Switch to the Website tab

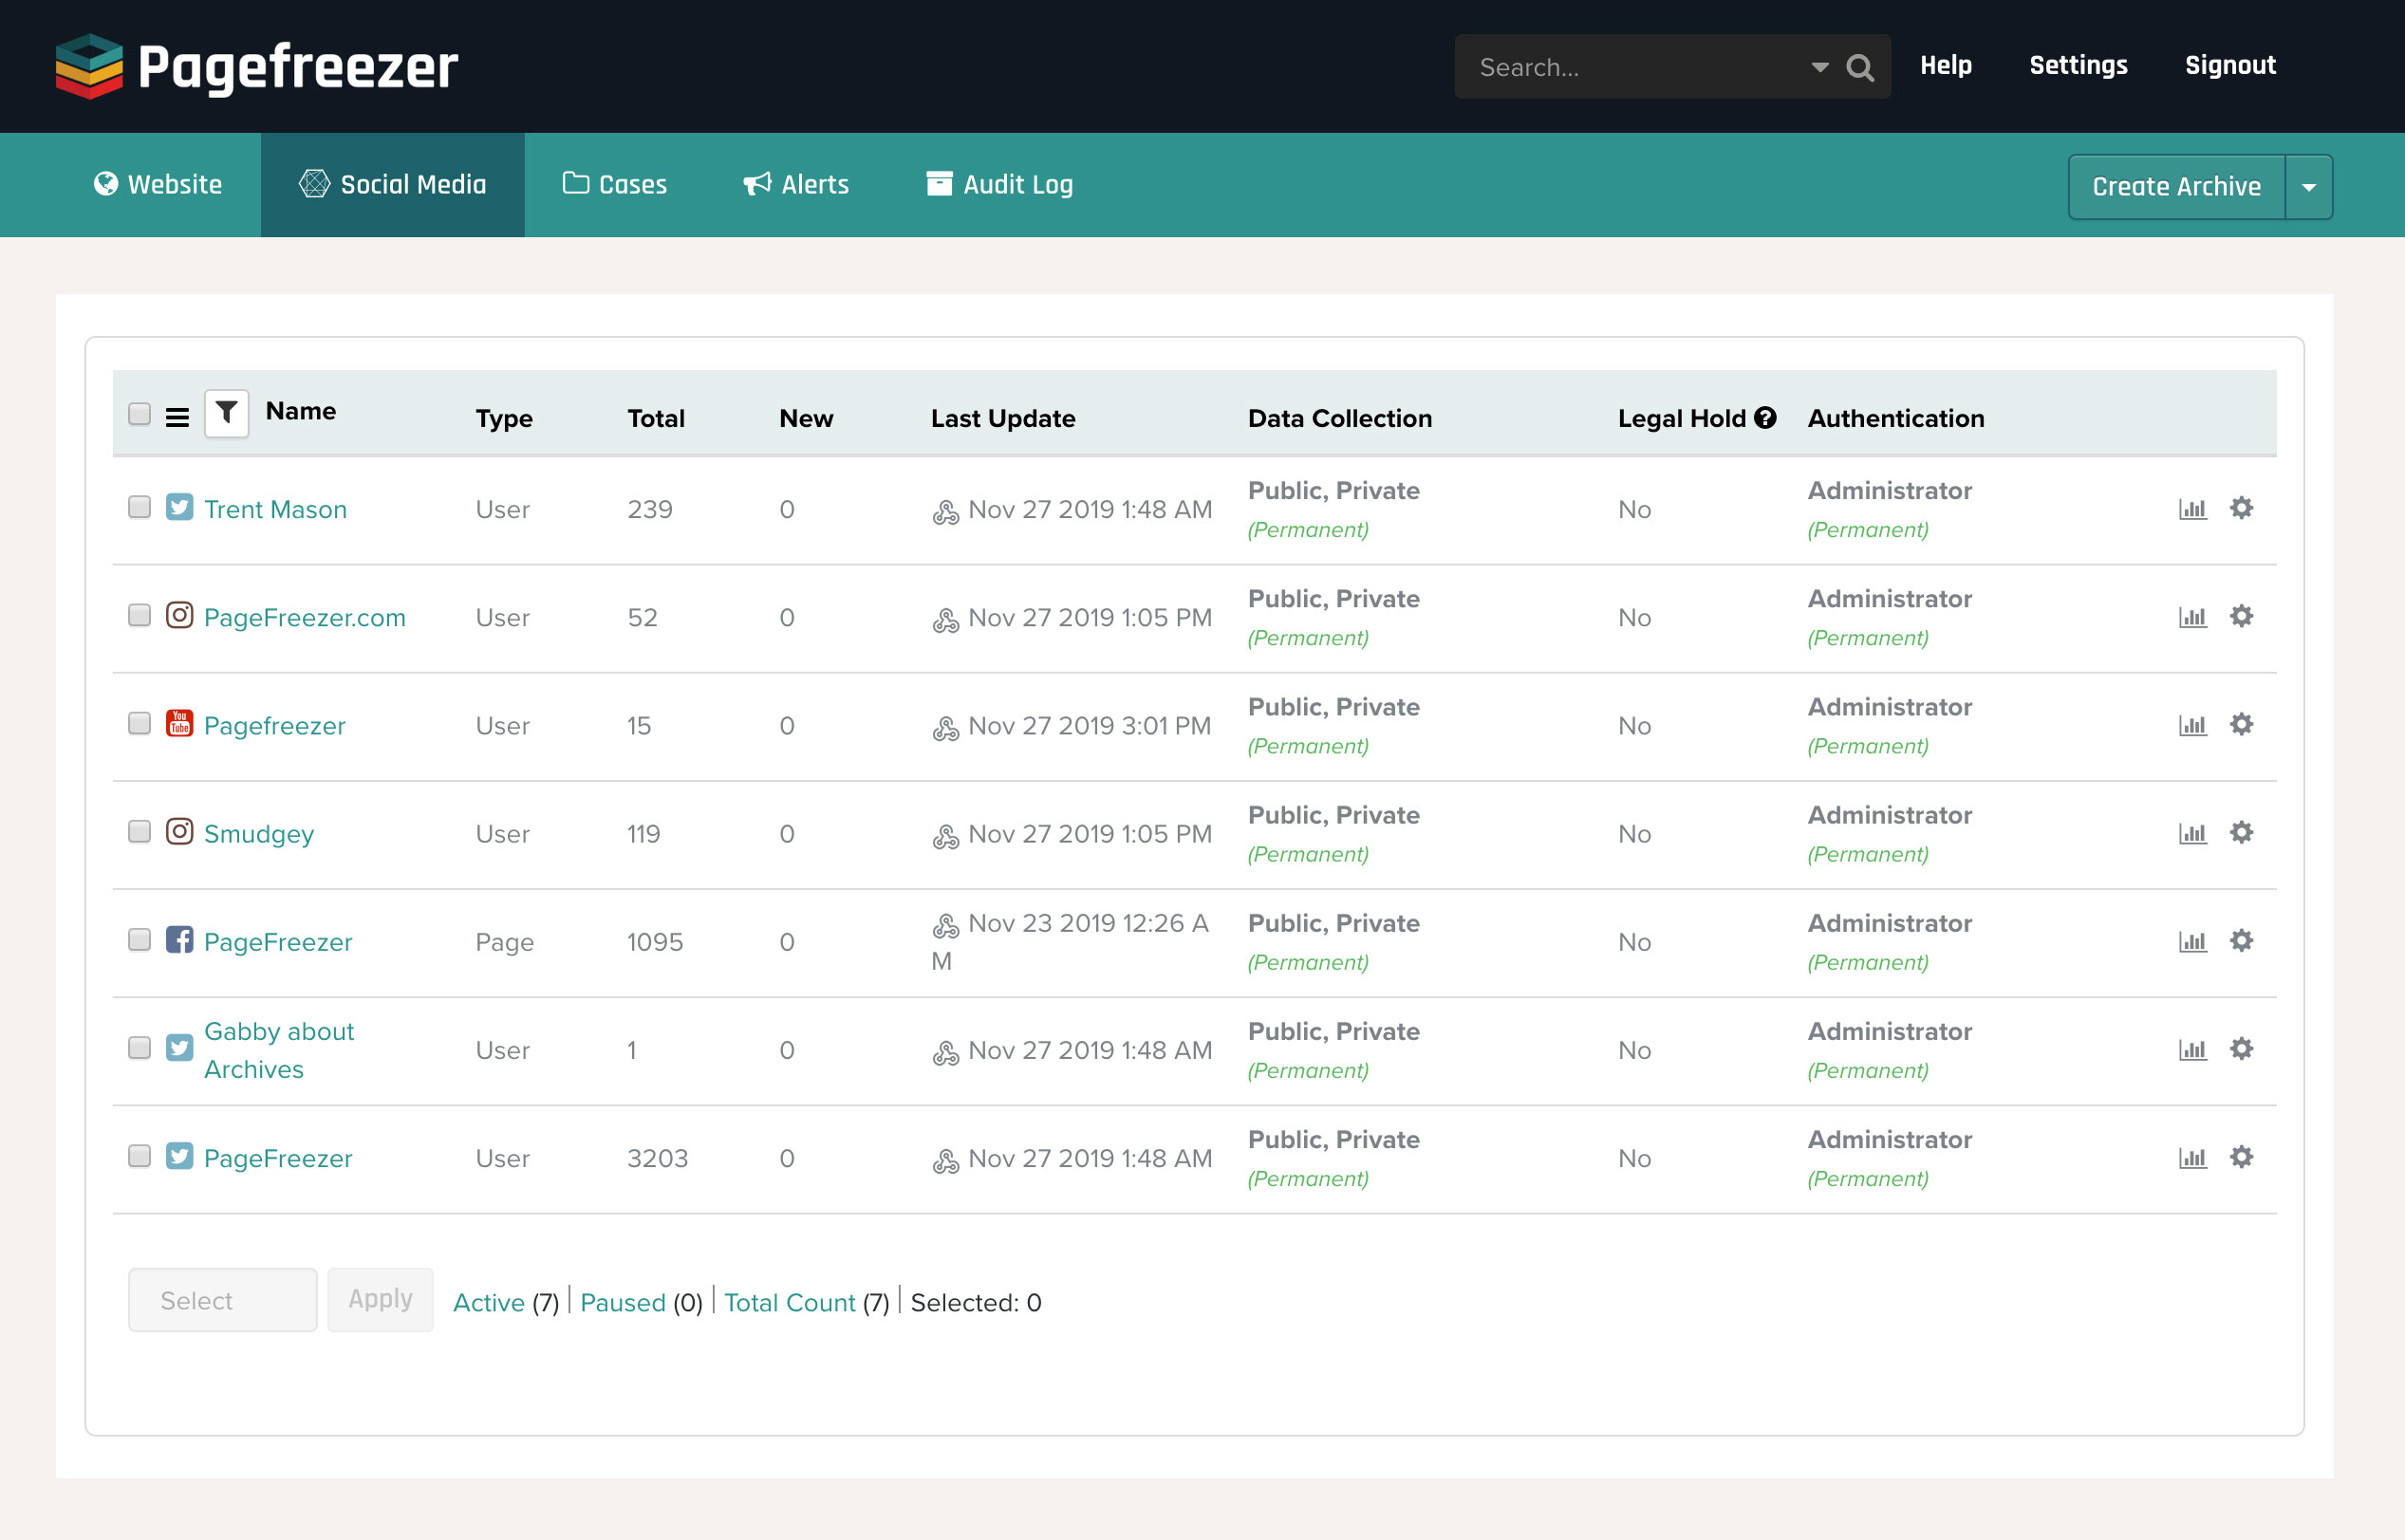pyautogui.click(x=158, y=185)
